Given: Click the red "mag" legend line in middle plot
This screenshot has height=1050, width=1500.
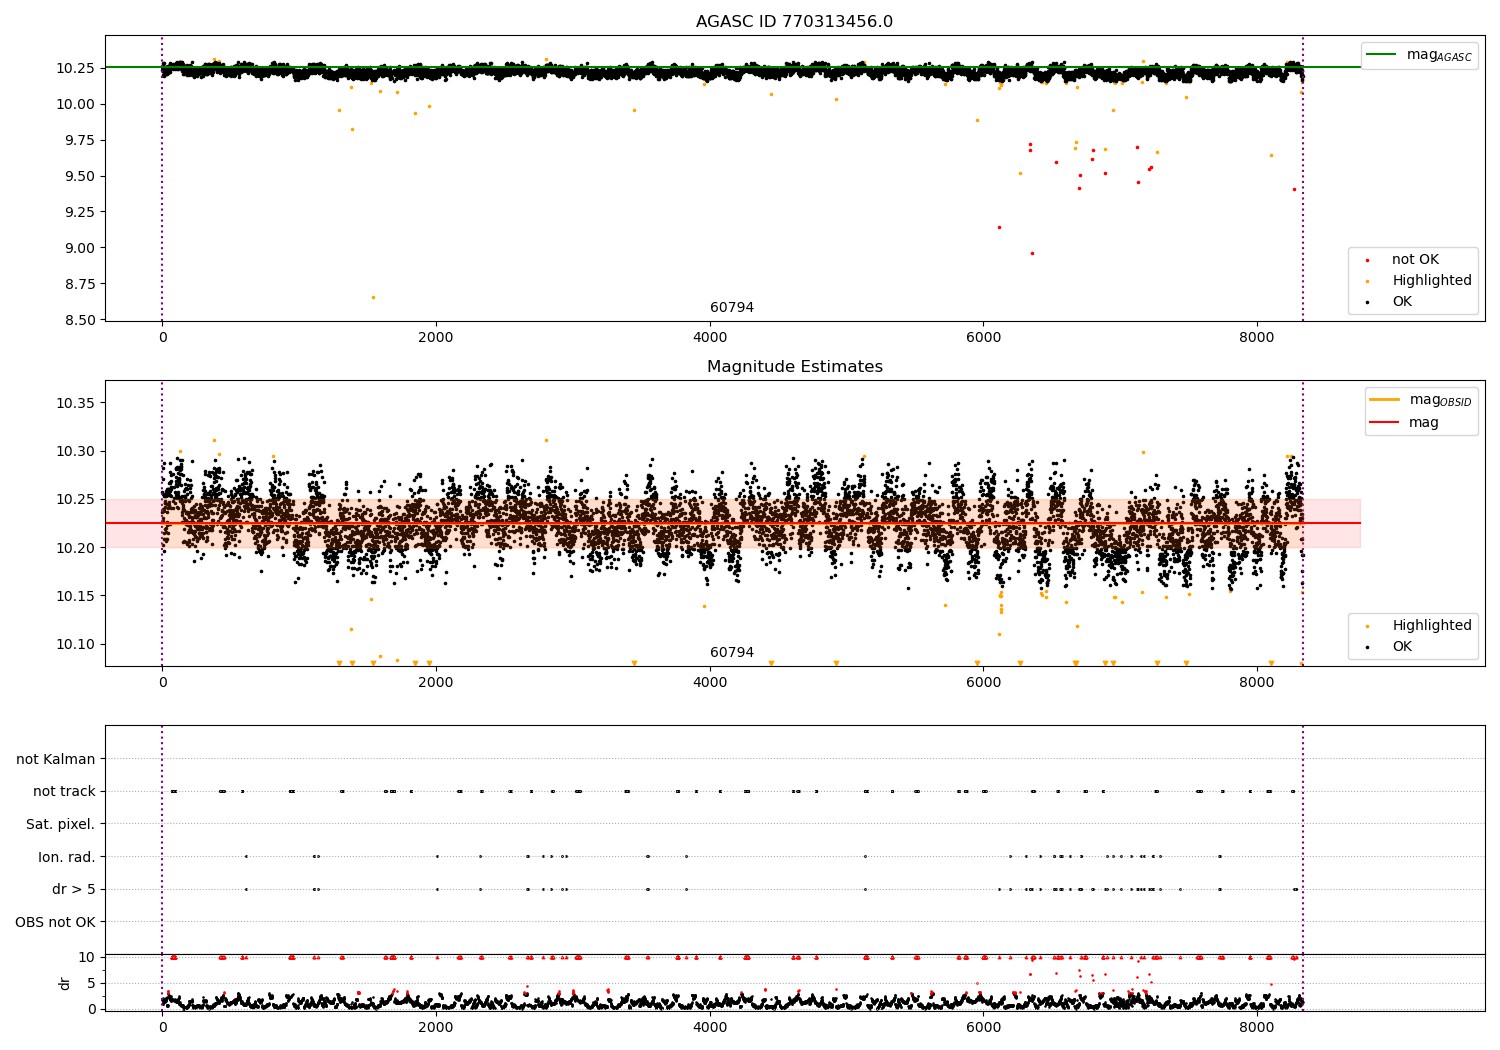Looking at the screenshot, I should point(1385,423).
